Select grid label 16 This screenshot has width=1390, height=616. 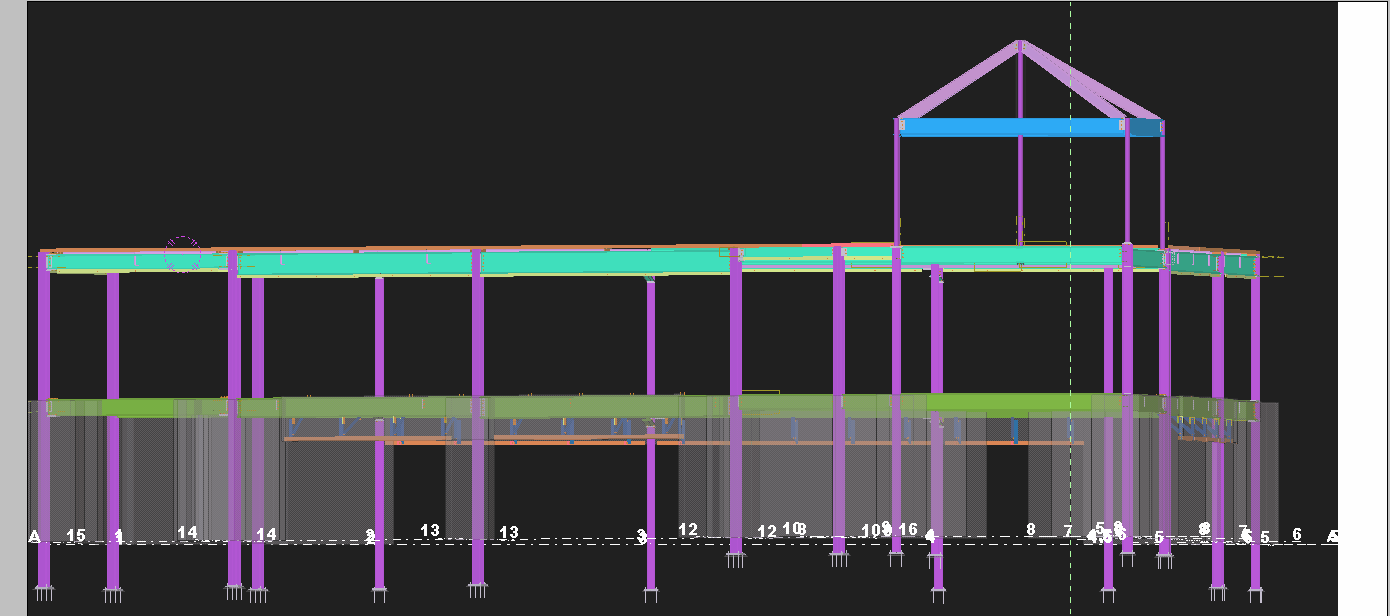coord(908,529)
